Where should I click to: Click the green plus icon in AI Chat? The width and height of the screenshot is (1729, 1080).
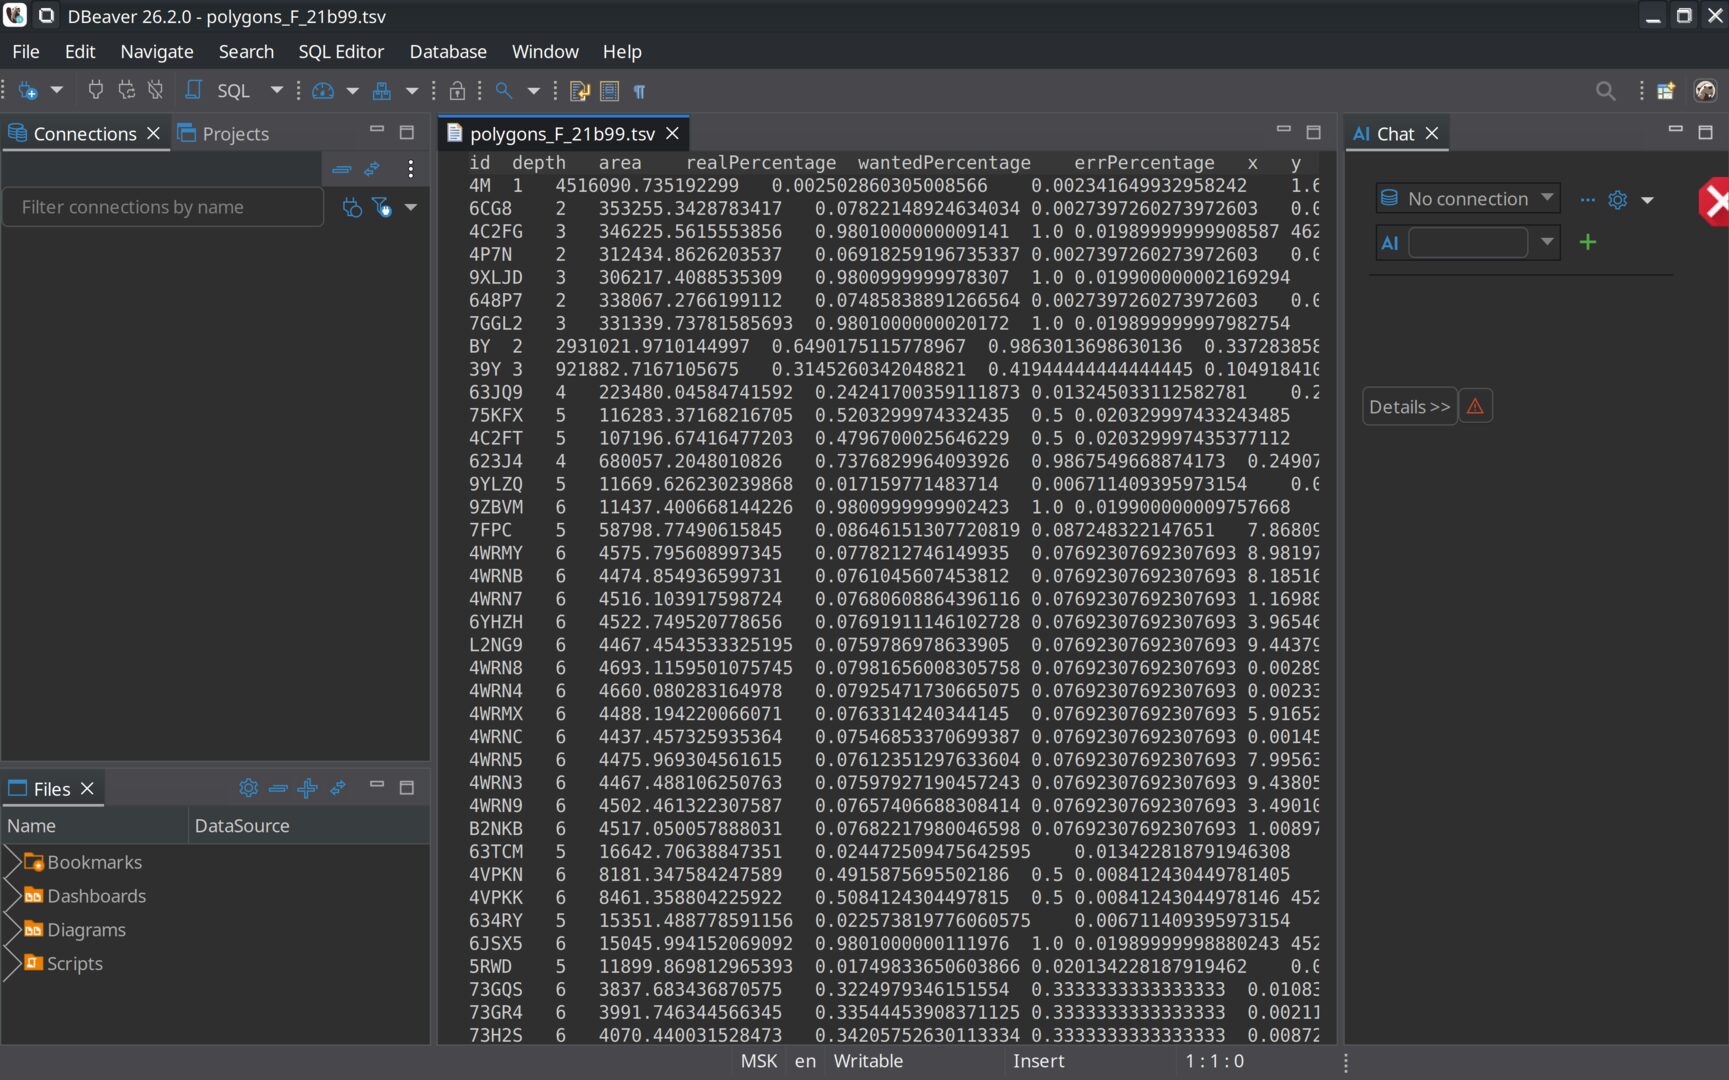pos(1587,242)
